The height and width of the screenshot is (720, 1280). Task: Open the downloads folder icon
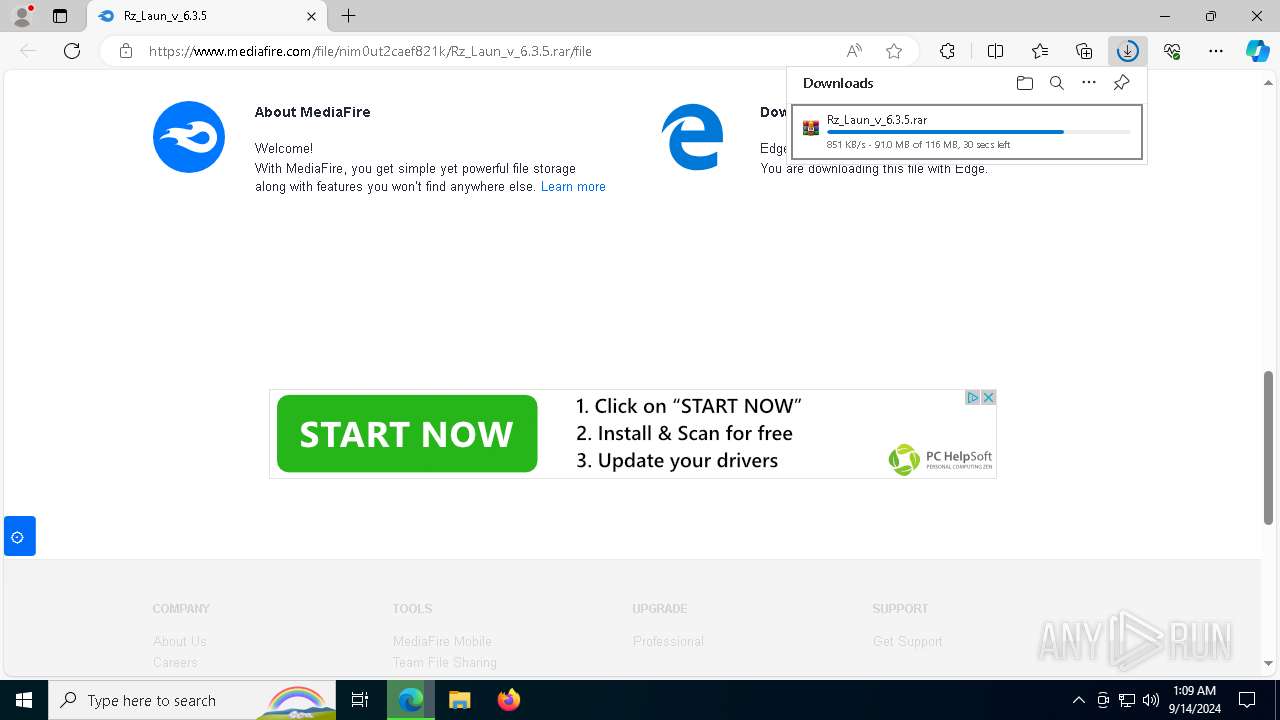[x=1024, y=83]
